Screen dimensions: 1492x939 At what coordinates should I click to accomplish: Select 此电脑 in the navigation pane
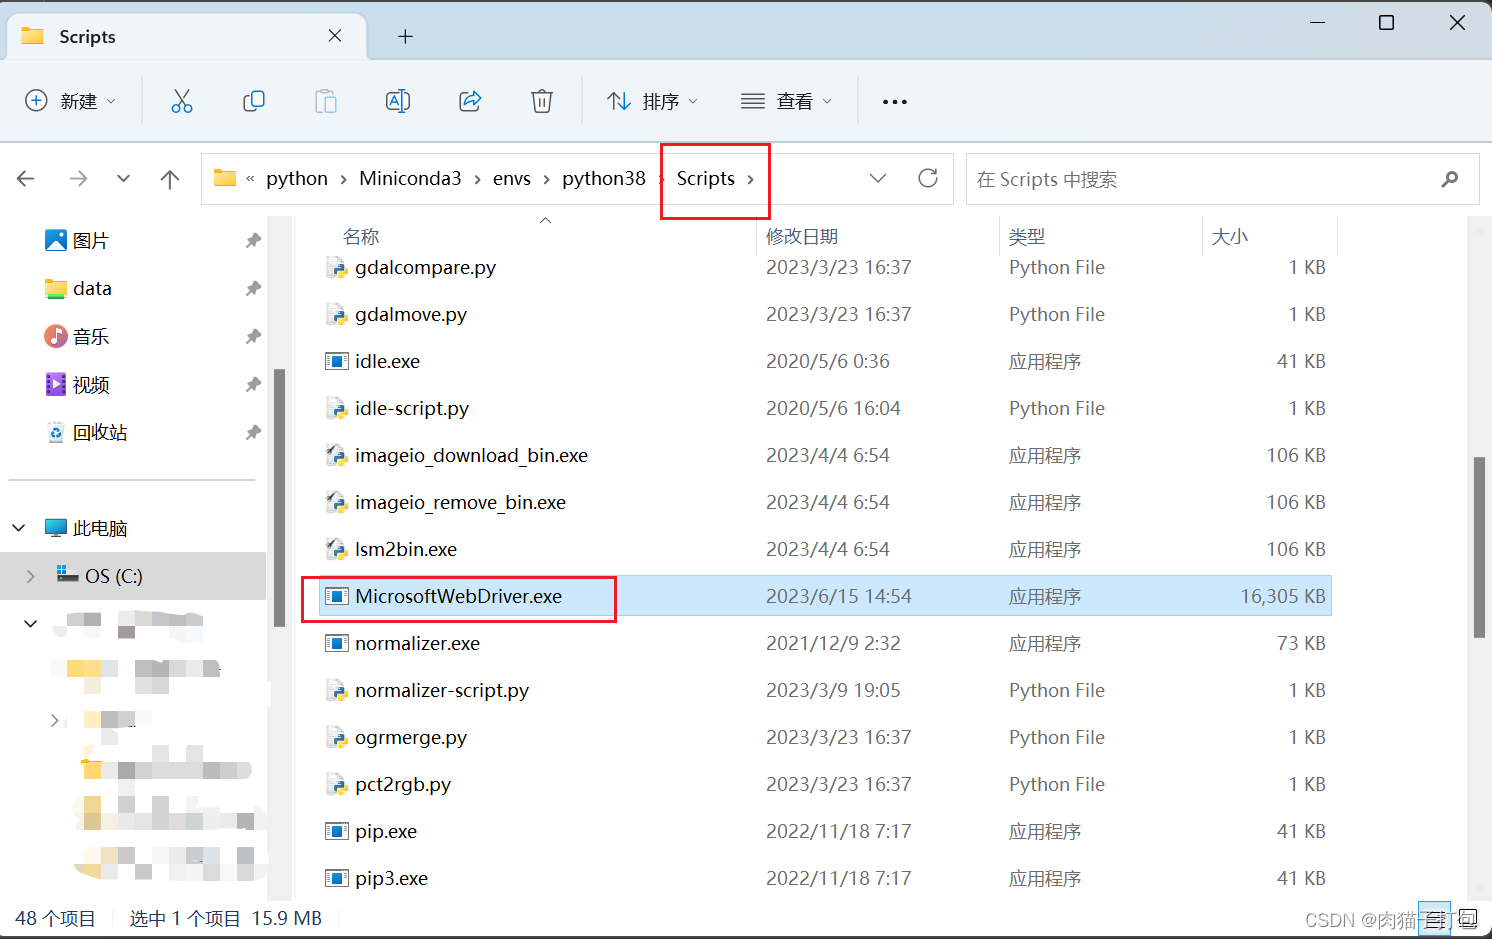point(100,528)
